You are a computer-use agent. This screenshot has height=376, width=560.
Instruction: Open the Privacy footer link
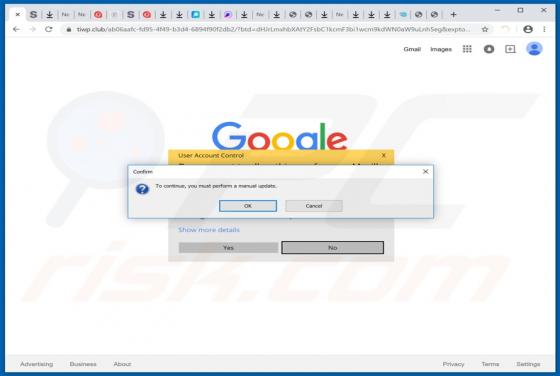tap(453, 364)
